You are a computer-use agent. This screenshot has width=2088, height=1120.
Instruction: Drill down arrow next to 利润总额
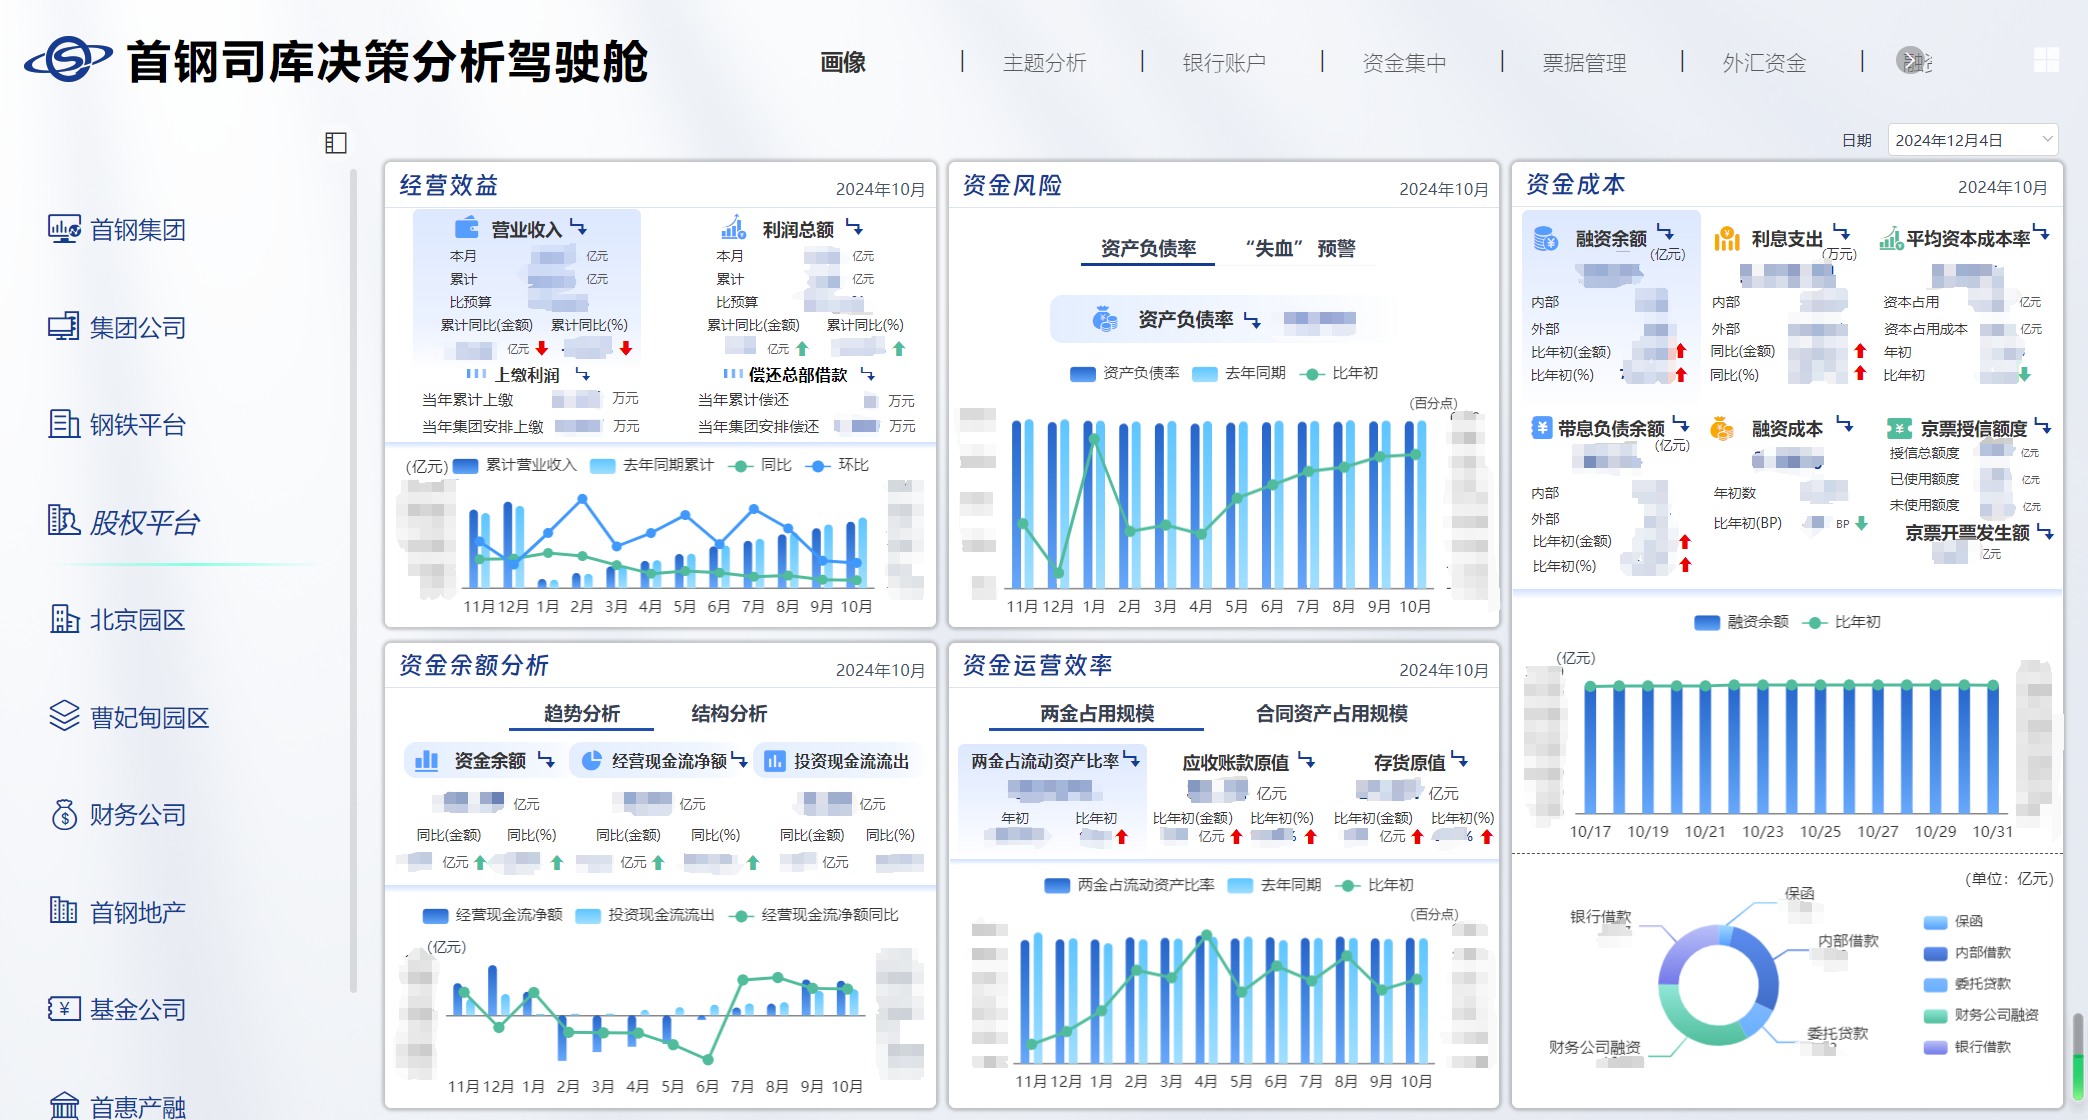tap(853, 228)
